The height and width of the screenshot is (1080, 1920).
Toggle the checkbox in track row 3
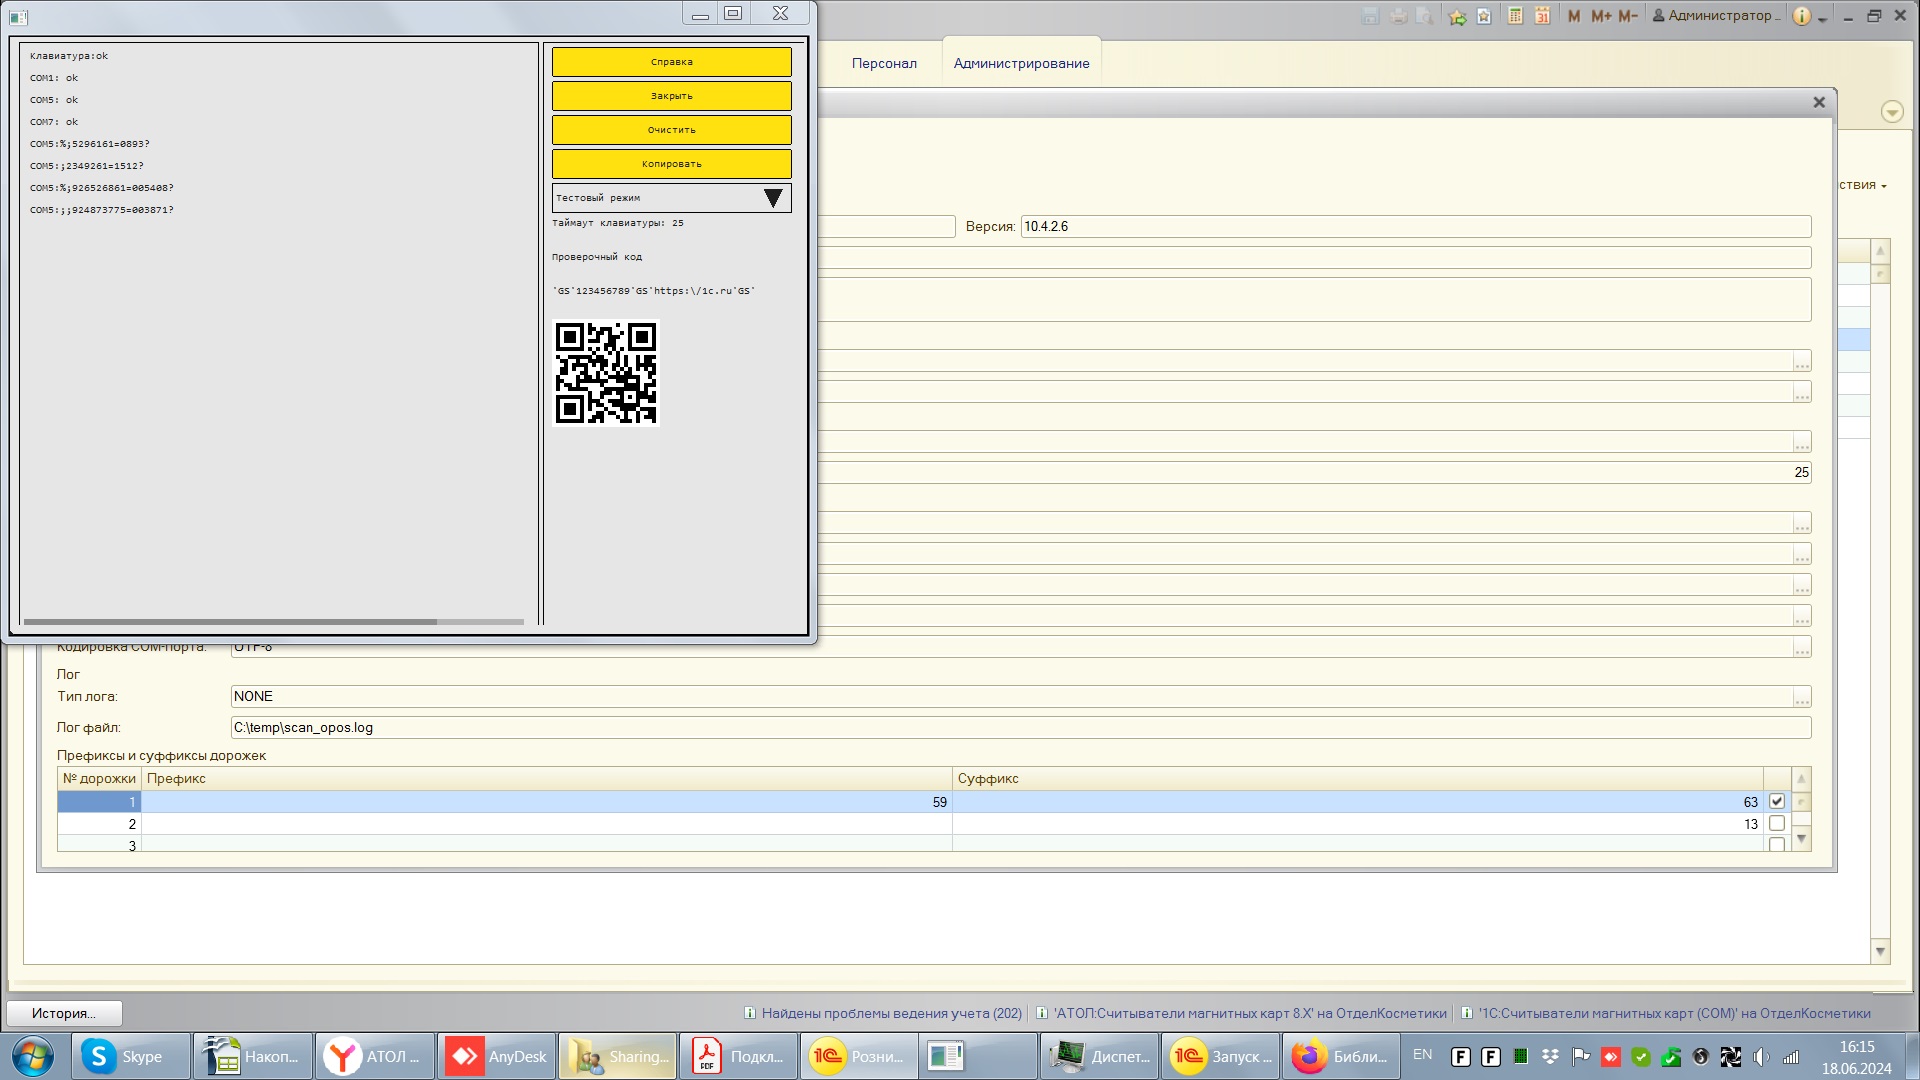1776,844
